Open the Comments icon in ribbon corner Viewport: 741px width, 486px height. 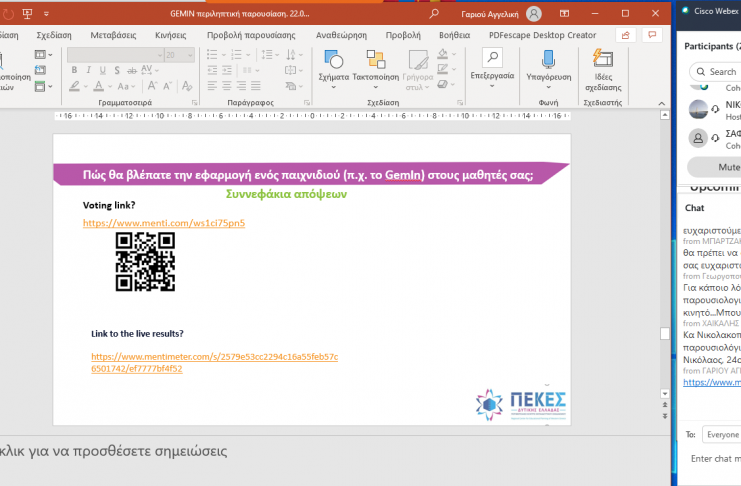point(652,34)
